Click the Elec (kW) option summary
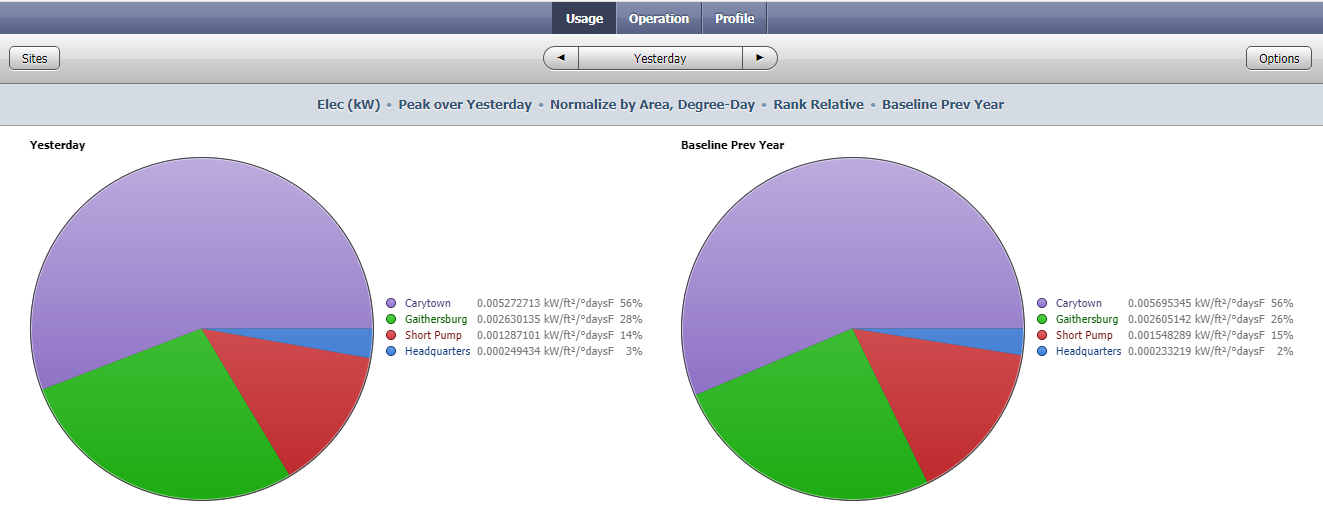The width and height of the screenshot is (1323, 510). tap(349, 104)
